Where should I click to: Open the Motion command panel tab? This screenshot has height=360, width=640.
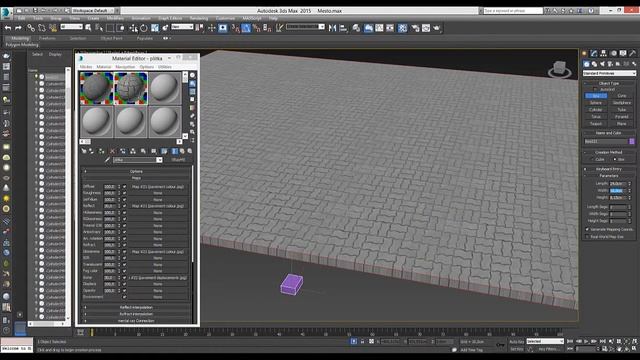pyautogui.click(x=613, y=53)
